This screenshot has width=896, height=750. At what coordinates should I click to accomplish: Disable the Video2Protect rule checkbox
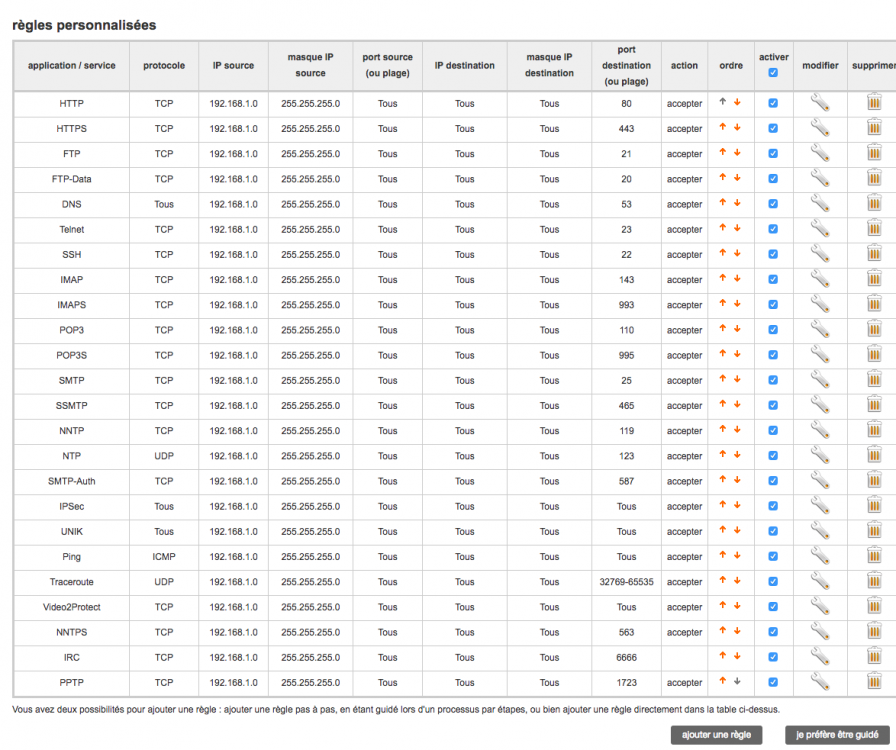[773, 607]
